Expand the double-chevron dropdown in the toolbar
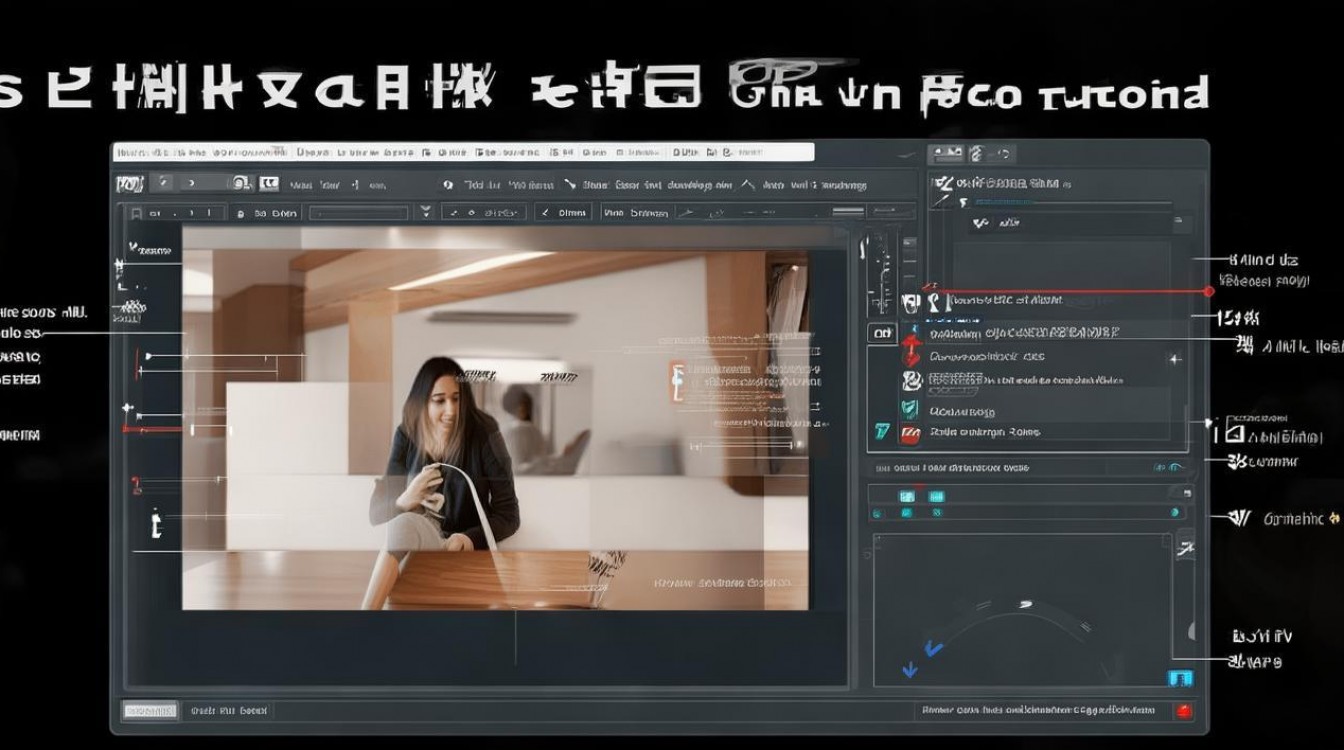This screenshot has height=750, width=1344. 426,211
